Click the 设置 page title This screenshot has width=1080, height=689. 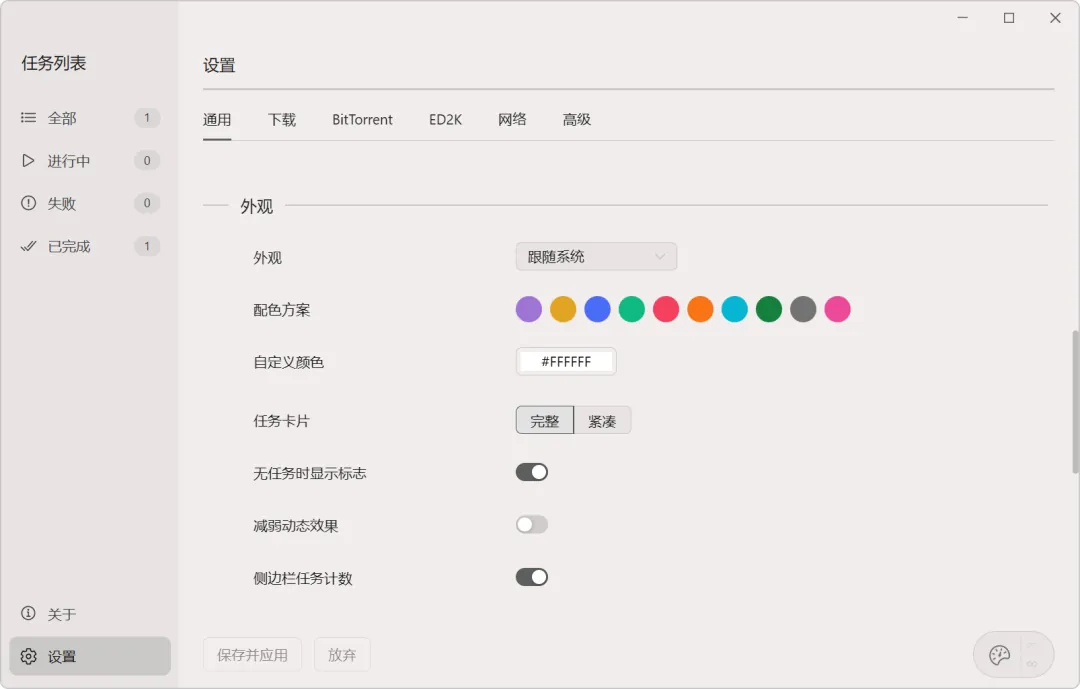(219, 65)
